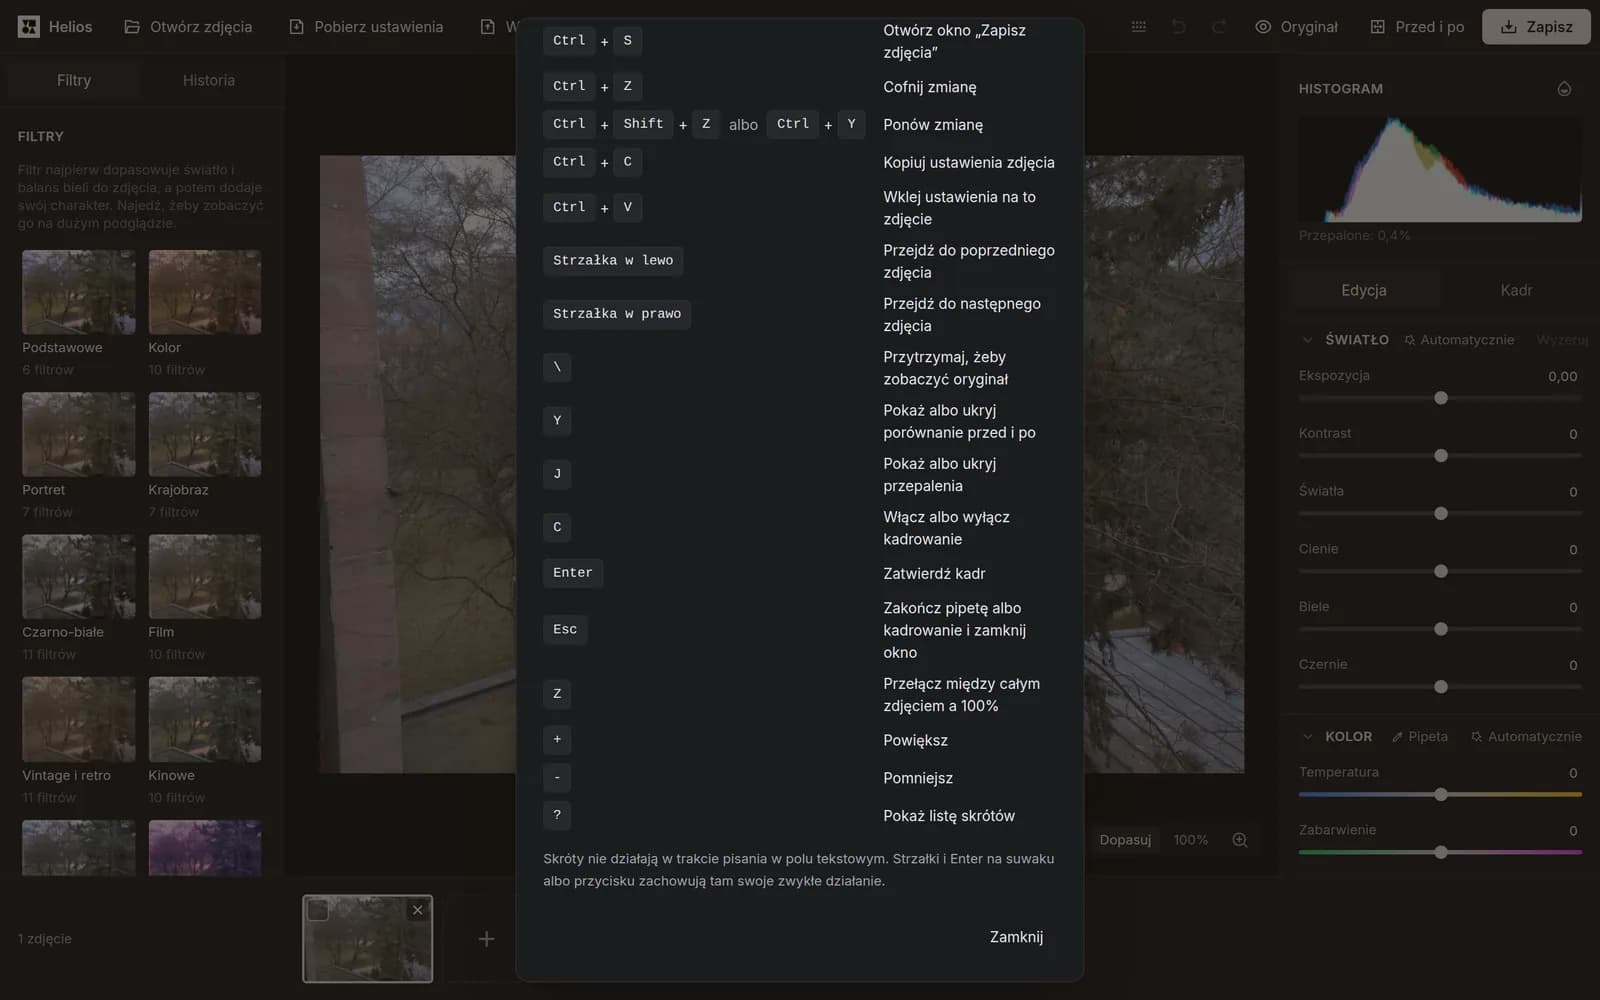Select the Vintage i retro filter thumbnail
The image size is (1600, 1000).
click(x=79, y=719)
